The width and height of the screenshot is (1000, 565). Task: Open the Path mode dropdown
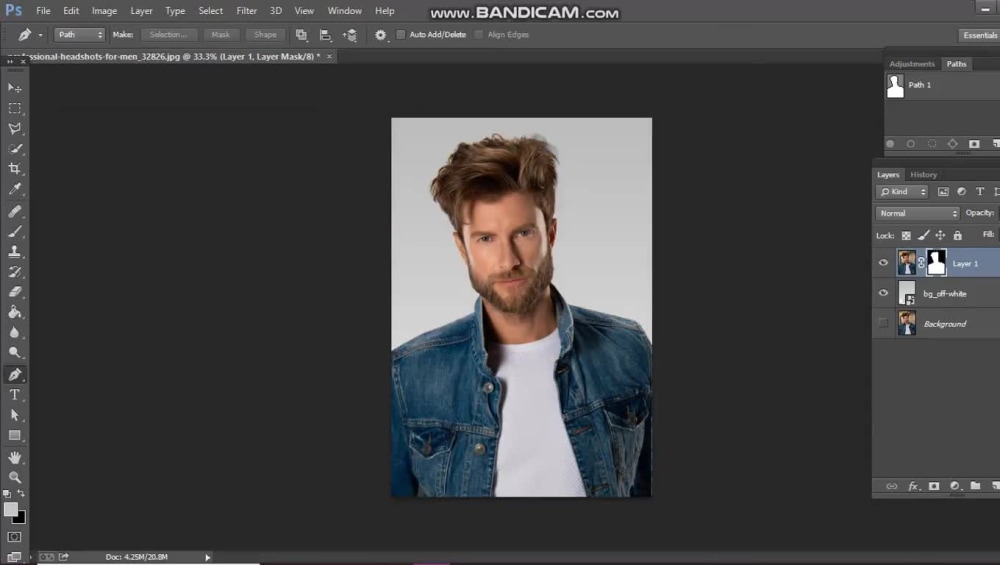pos(80,34)
